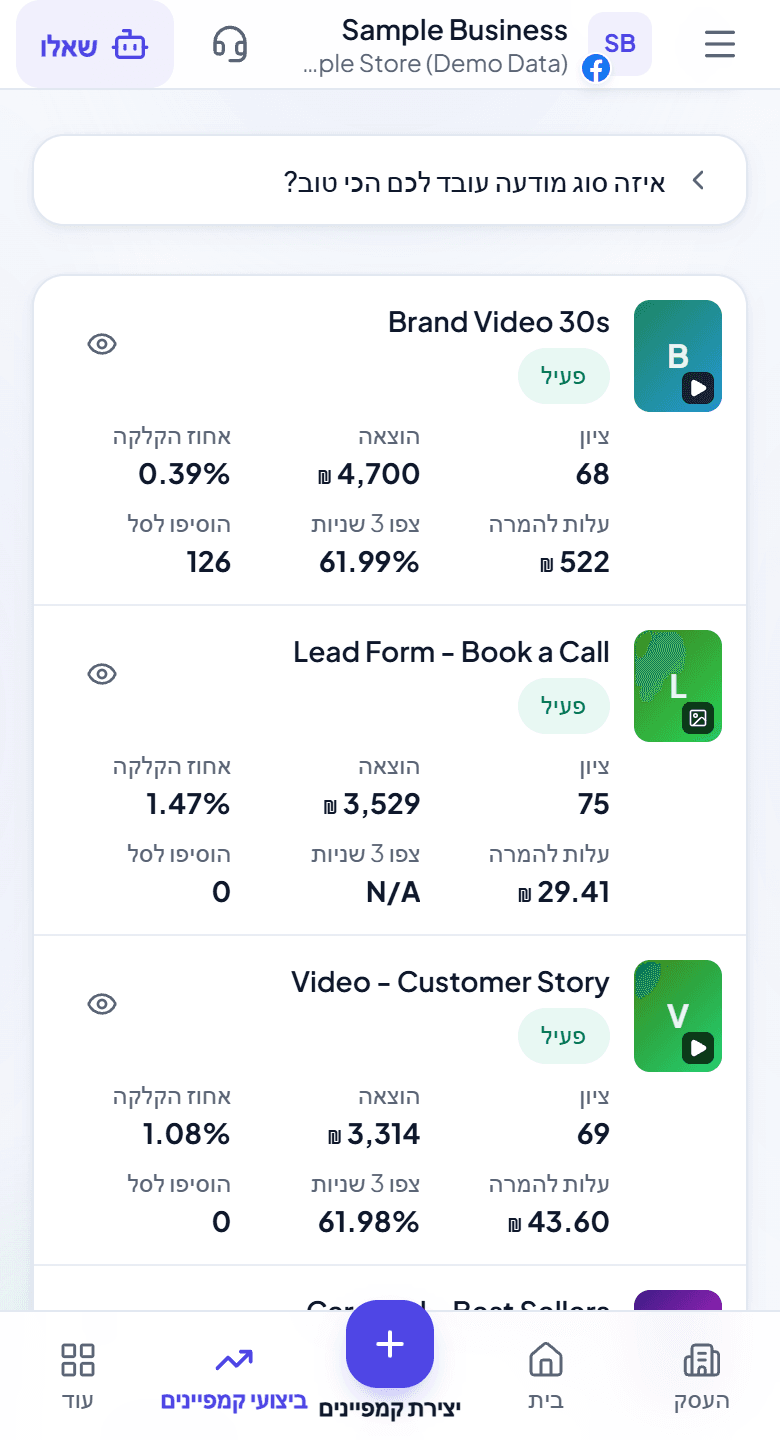Open Lead Form - Book a Call title
This screenshot has height=1440, width=780.
(451, 652)
